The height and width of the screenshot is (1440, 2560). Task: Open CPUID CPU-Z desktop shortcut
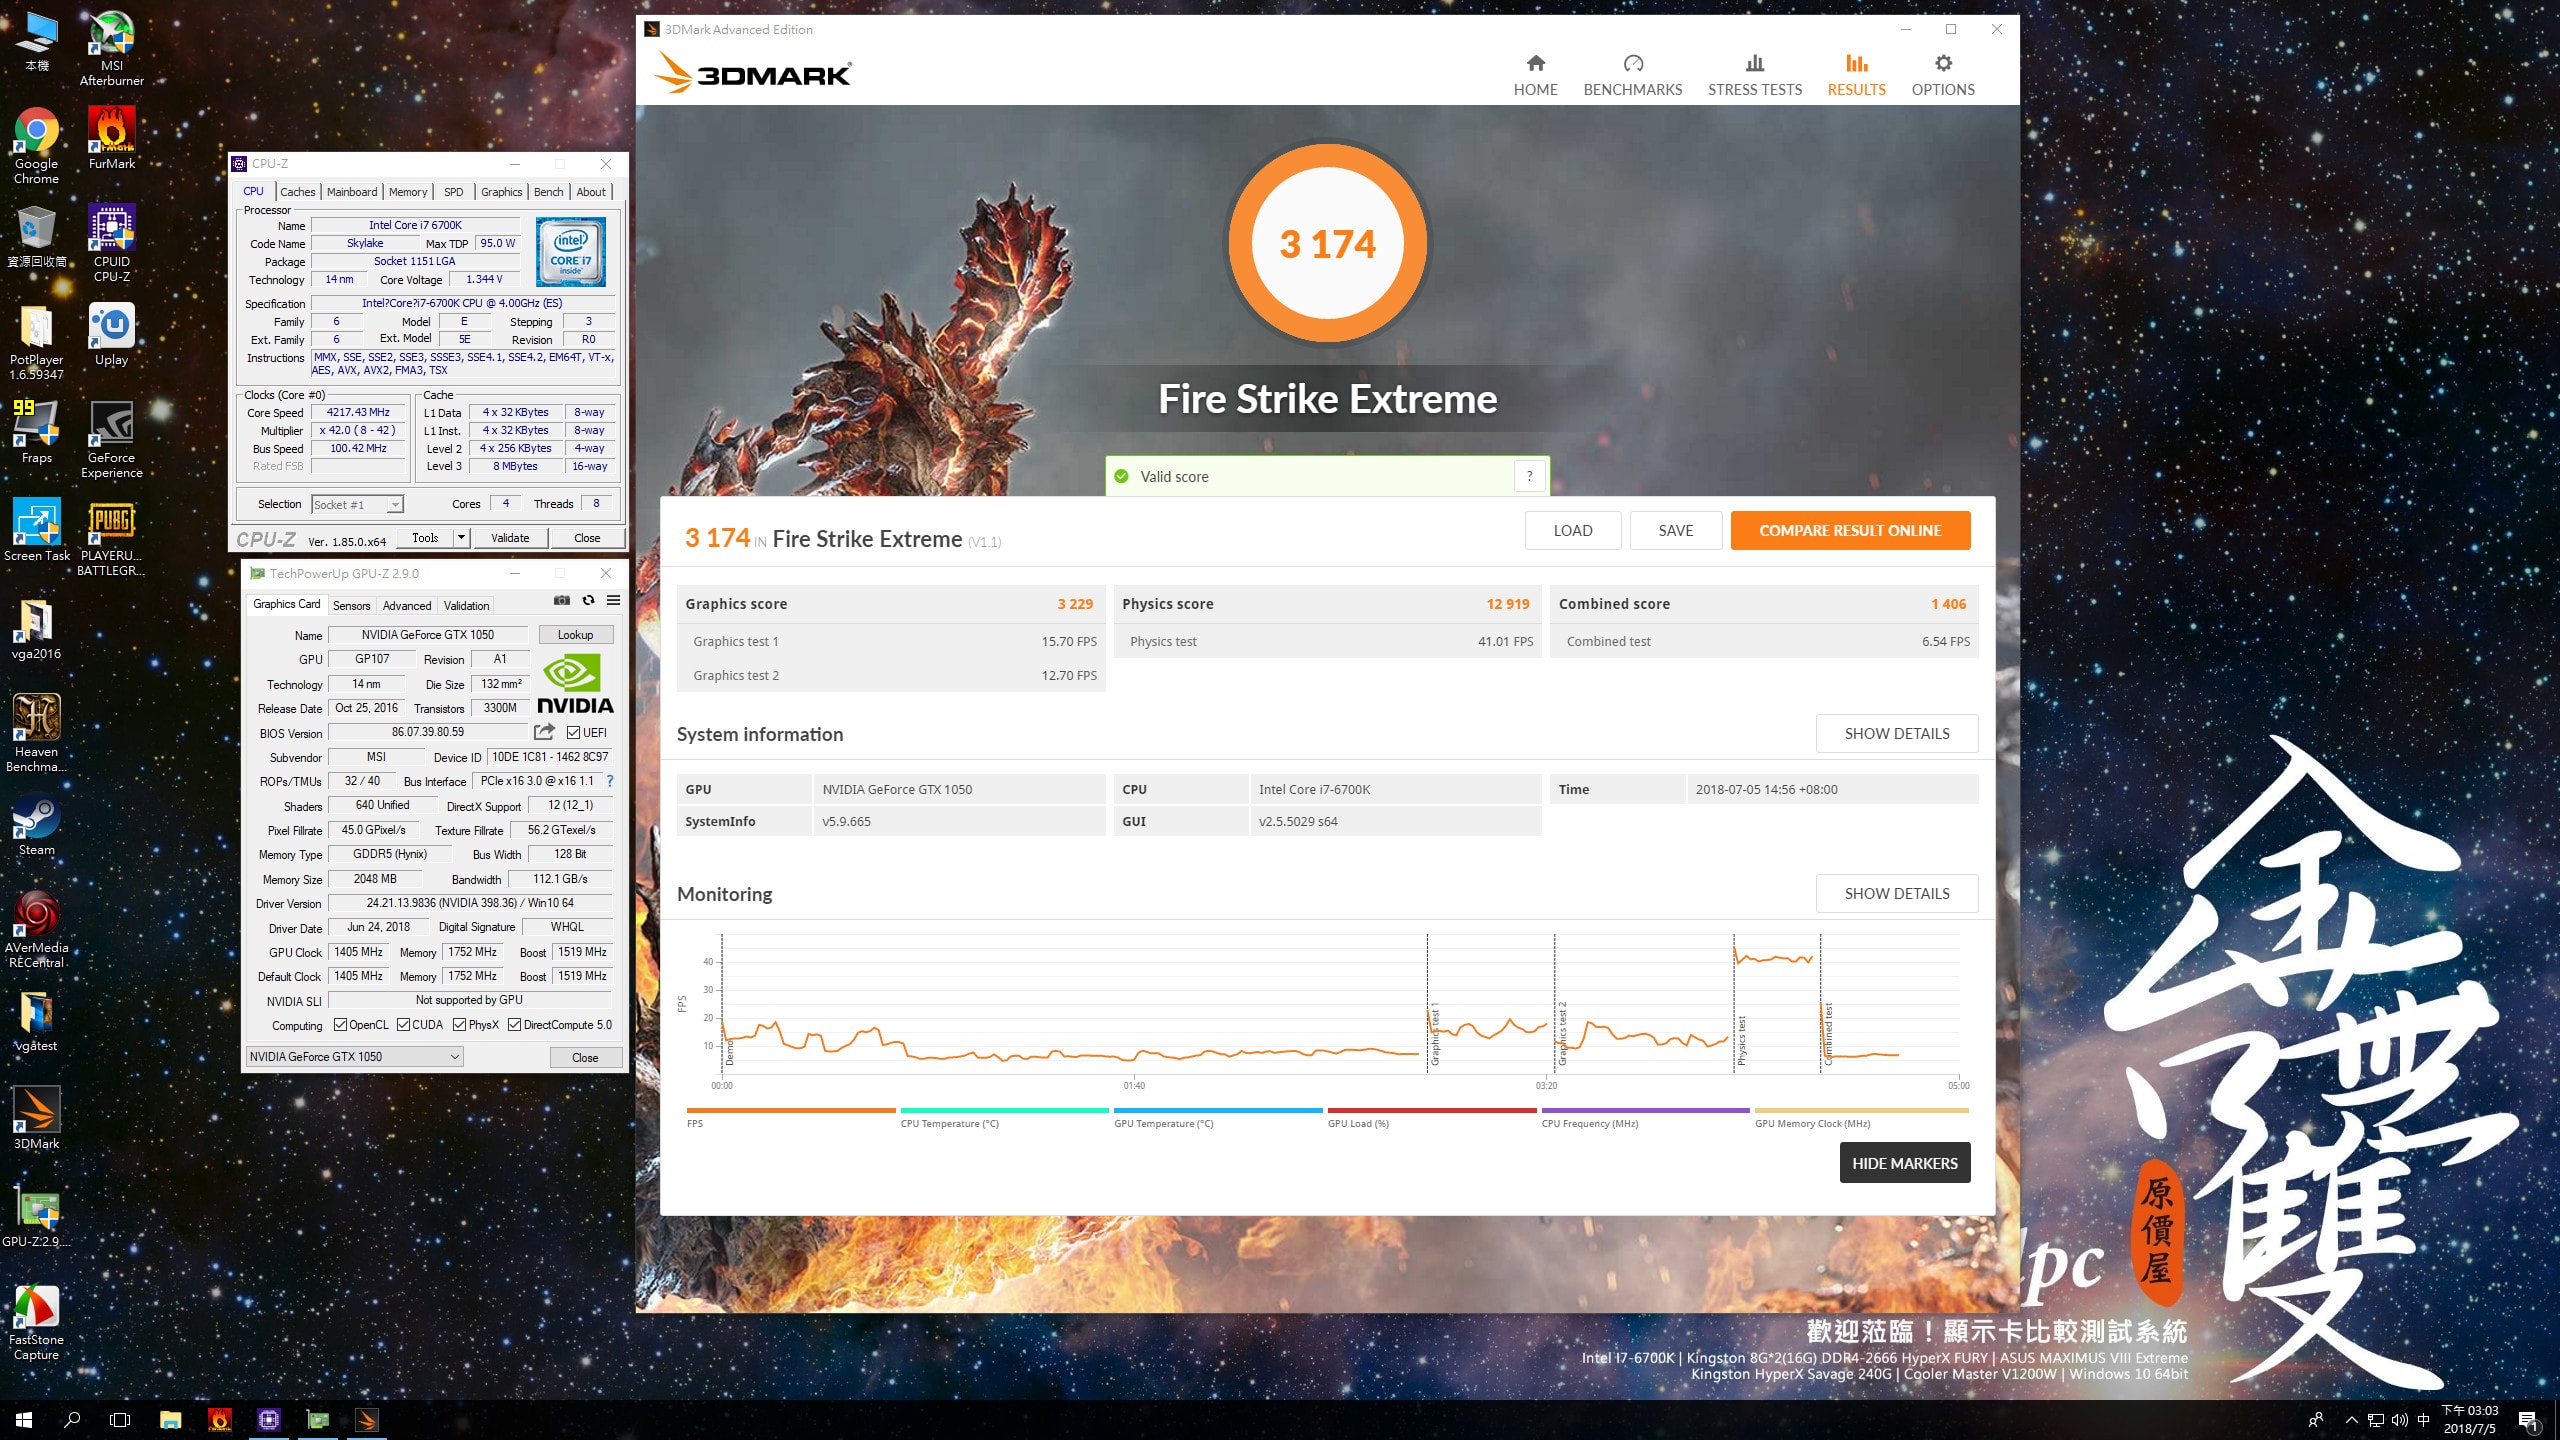(x=111, y=243)
